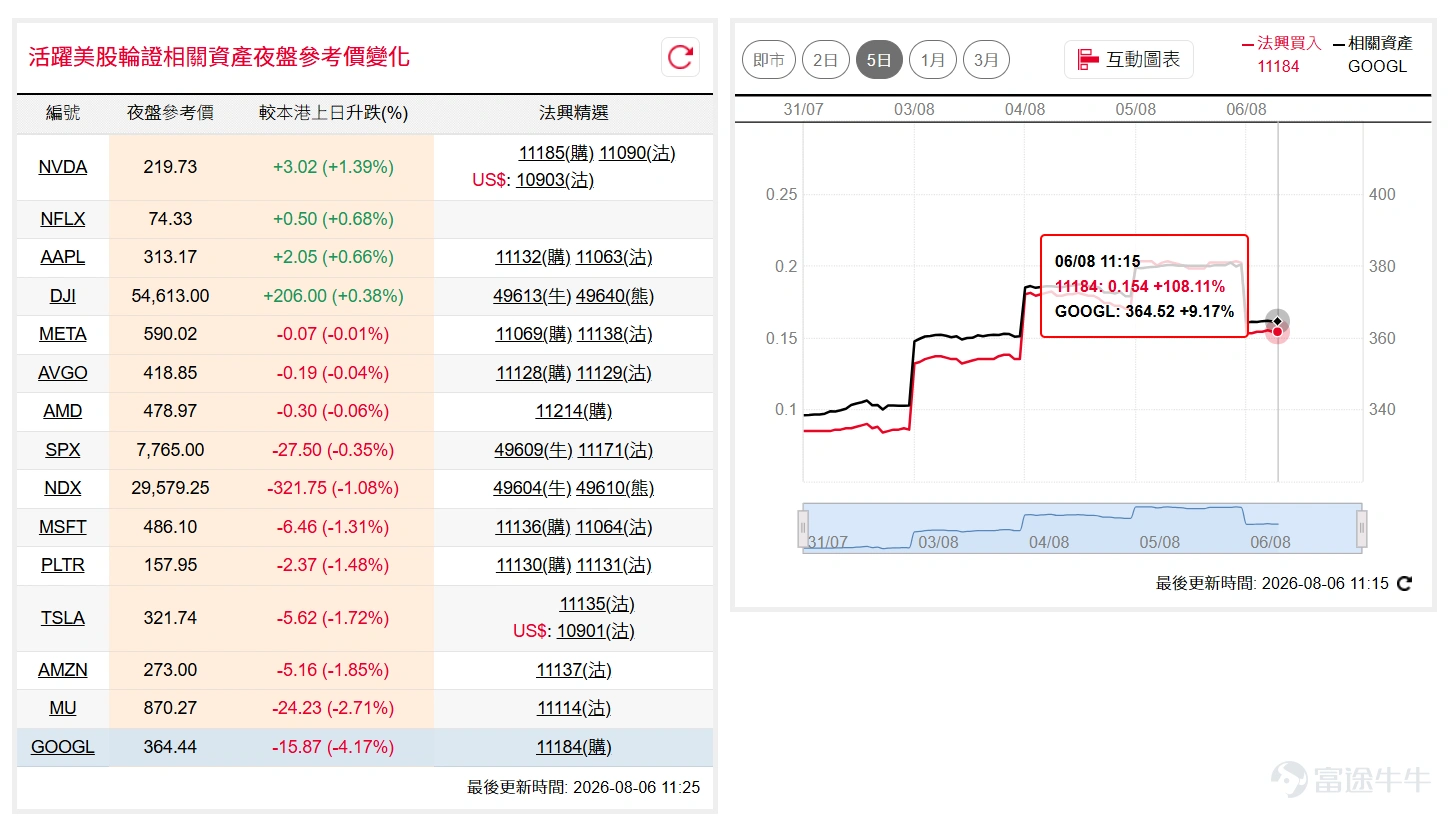Screen dimensions: 1451x816
Task: Open SPX put warrant 11171
Action: [615, 450]
